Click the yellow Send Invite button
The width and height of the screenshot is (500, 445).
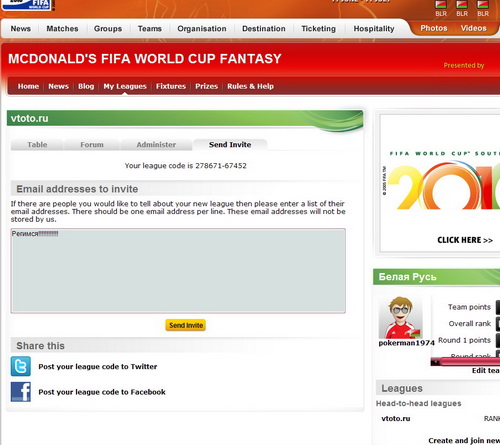coord(186,325)
